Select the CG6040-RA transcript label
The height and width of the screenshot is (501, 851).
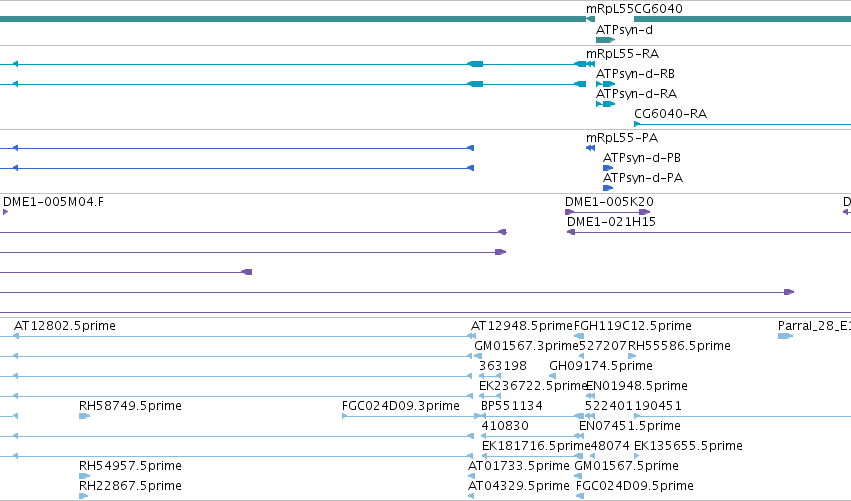click(670, 114)
